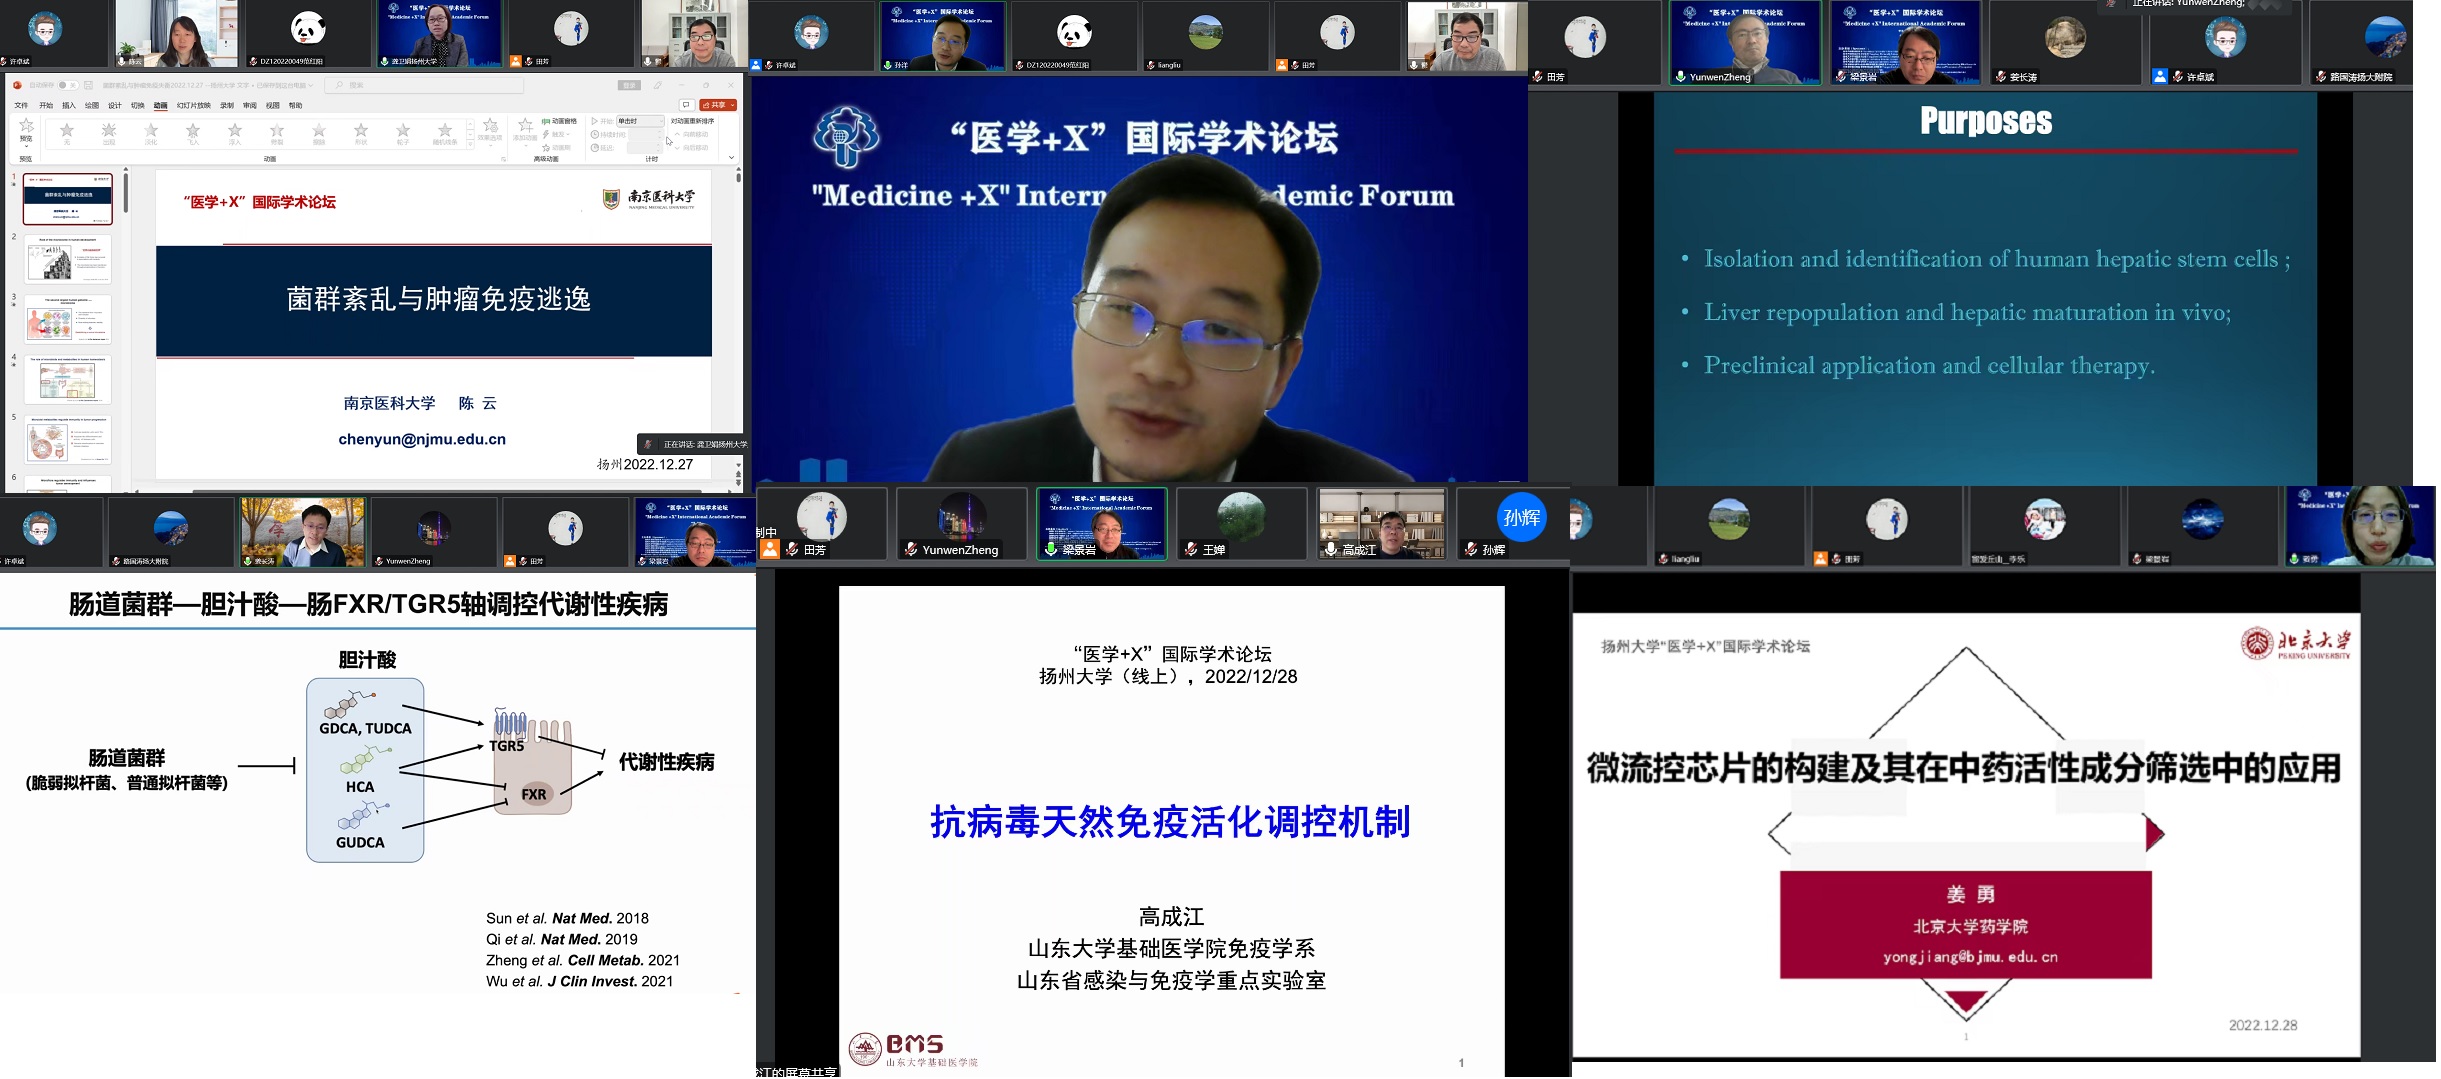Click the save icon in title bar
The height and width of the screenshot is (1079, 2441).
click(x=88, y=85)
